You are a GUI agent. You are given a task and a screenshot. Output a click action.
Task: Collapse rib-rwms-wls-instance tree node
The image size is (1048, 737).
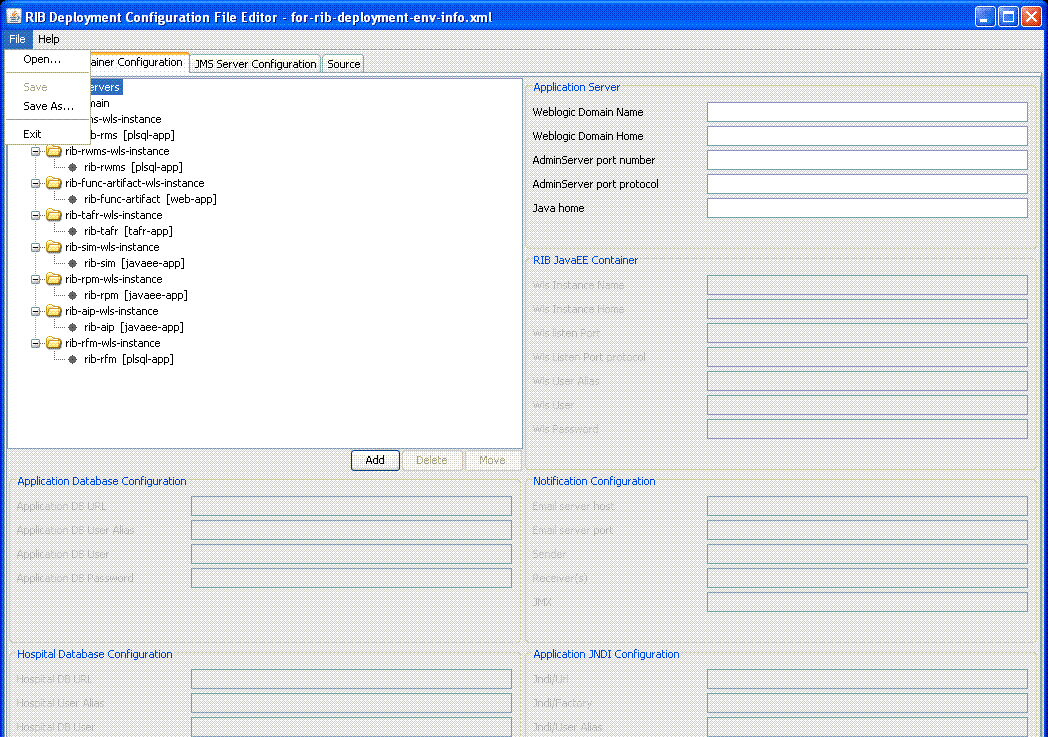click(35, 152)
